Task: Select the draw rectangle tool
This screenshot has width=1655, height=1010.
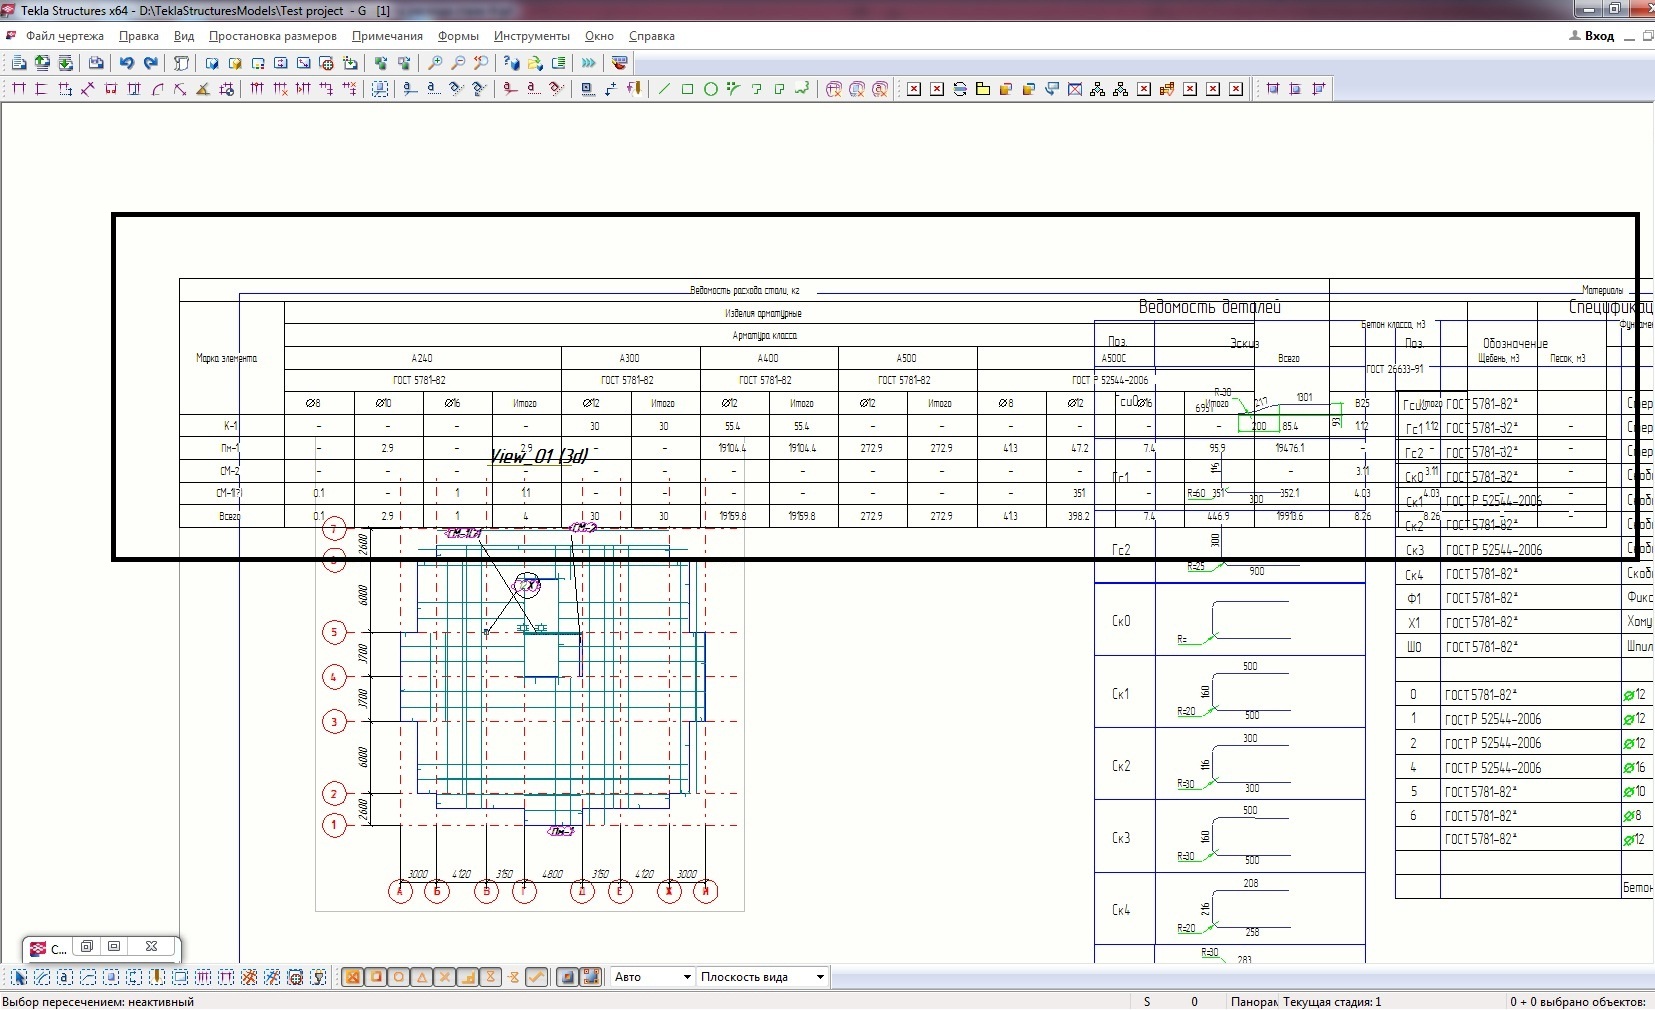Action: 687,89
